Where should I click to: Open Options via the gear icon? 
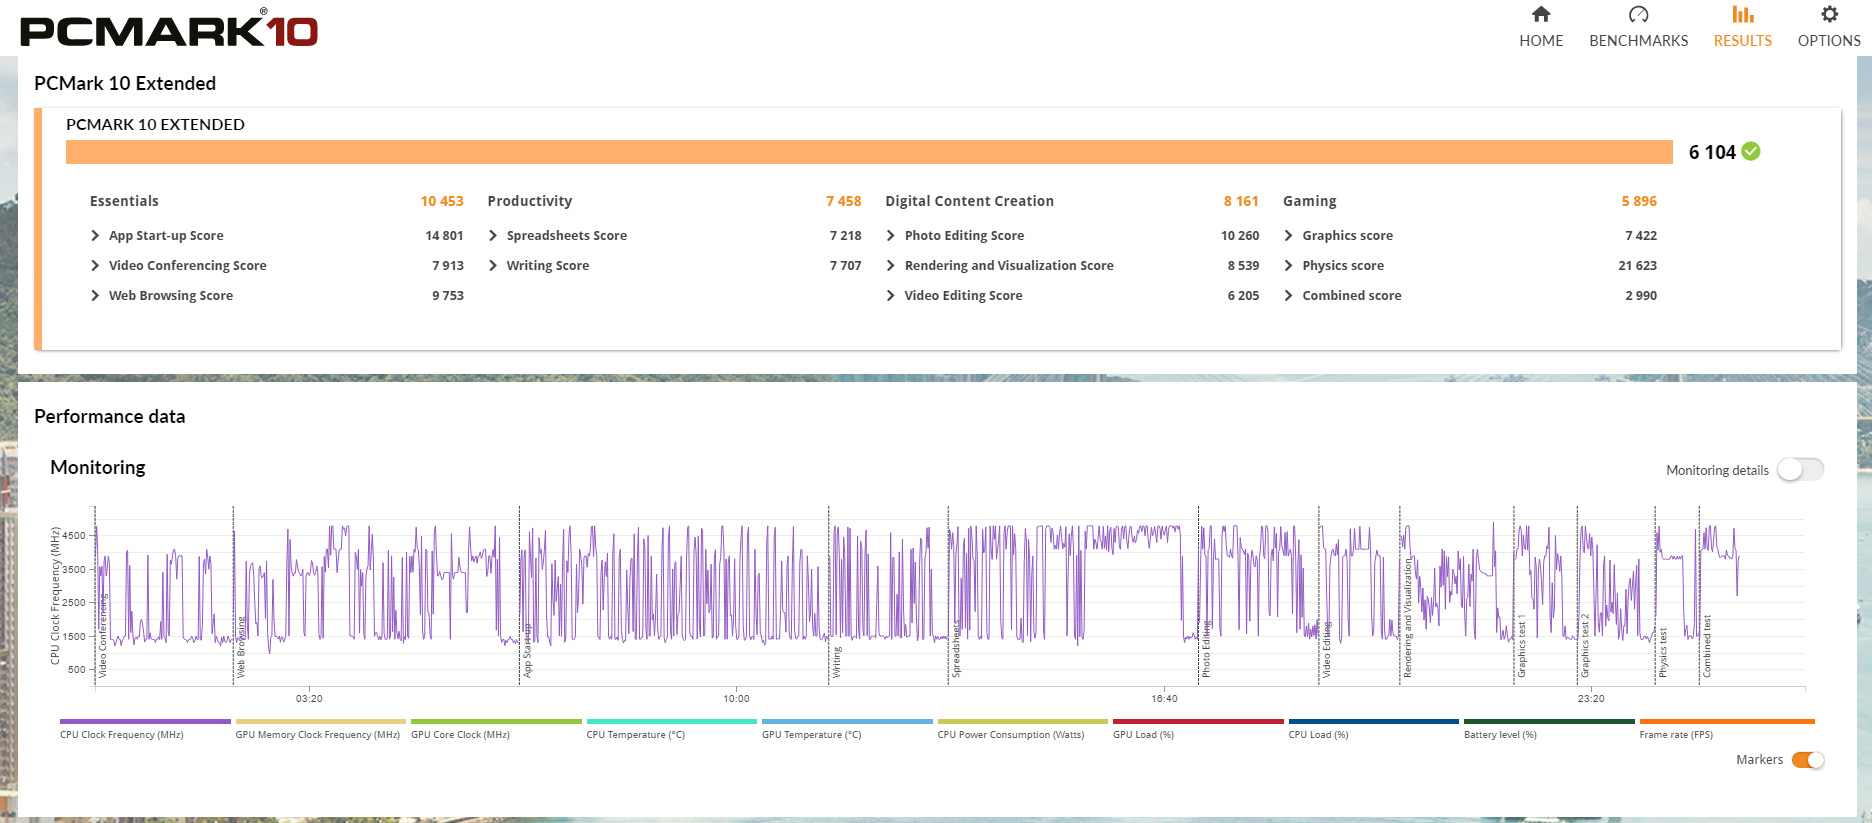[1829, 15]
